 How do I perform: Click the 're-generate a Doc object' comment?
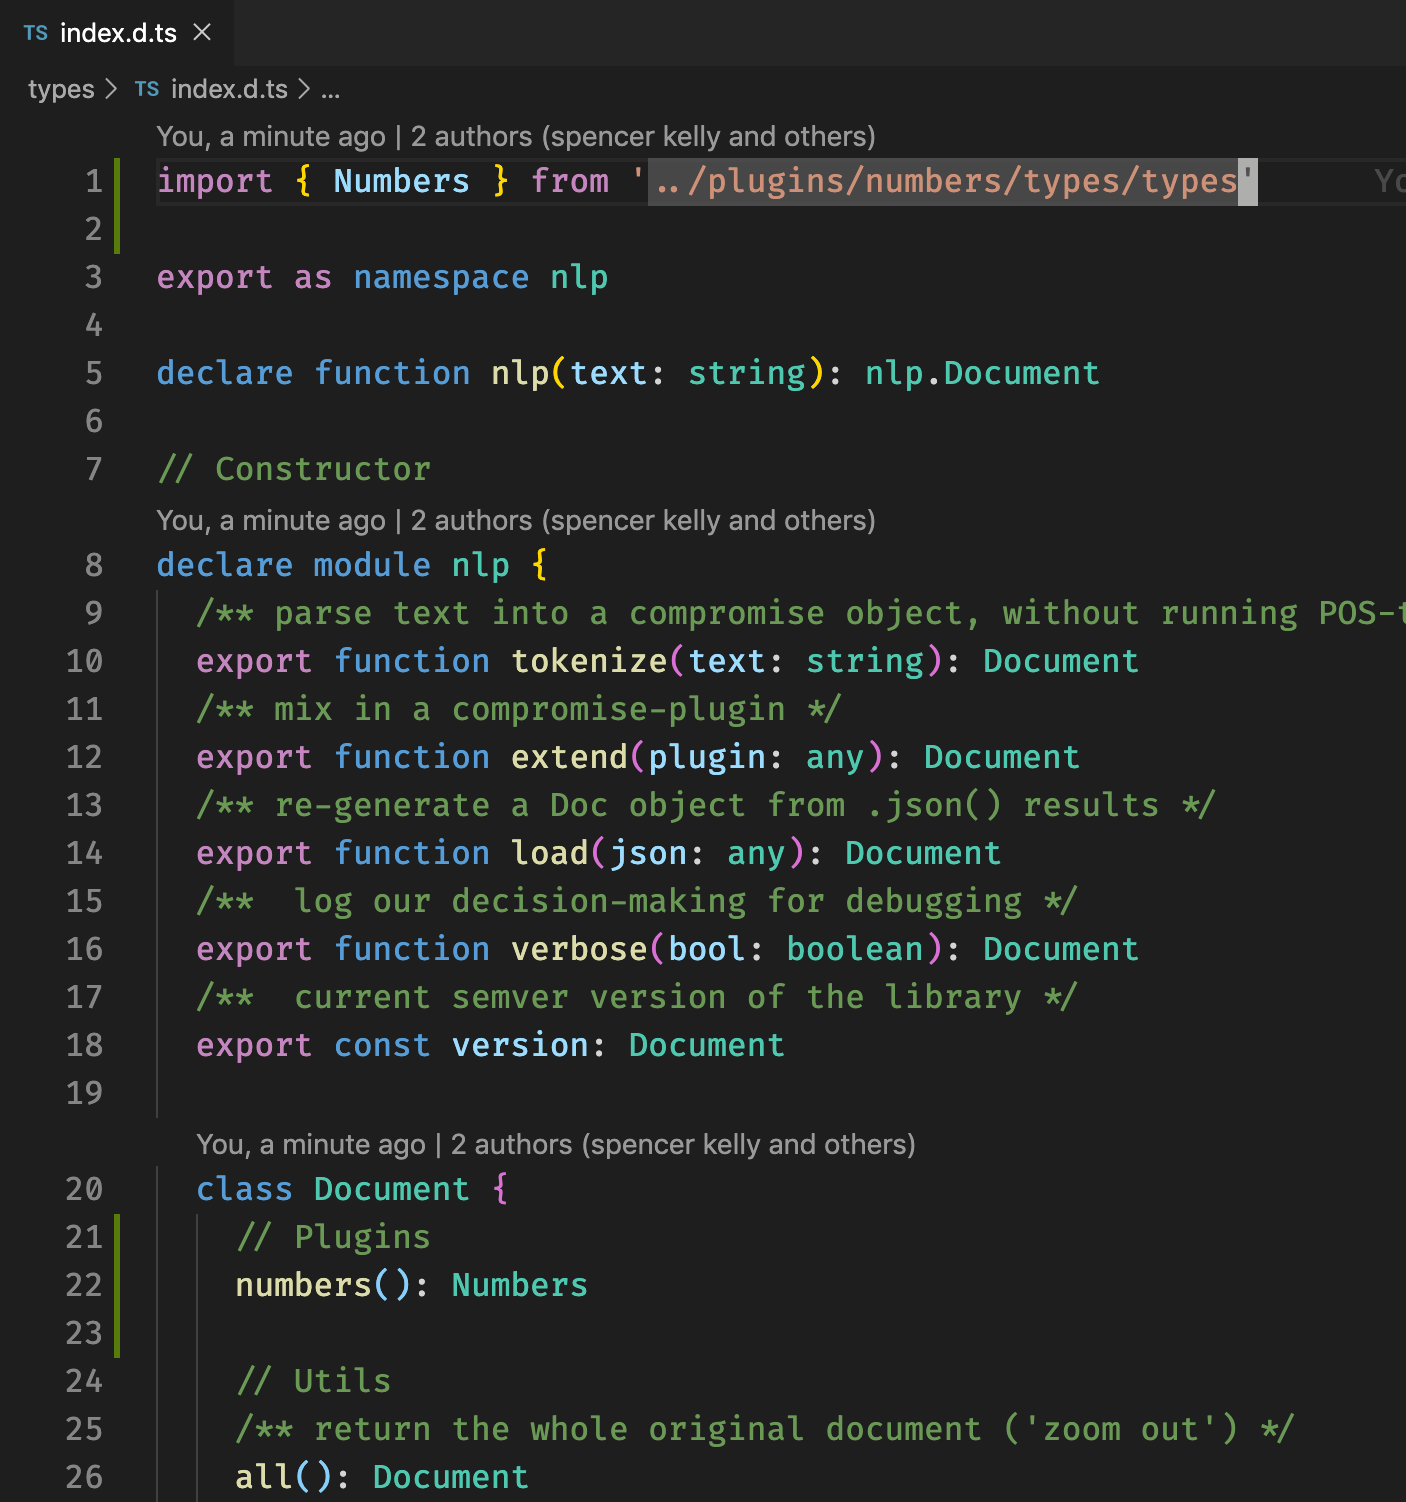pos(706,805)
